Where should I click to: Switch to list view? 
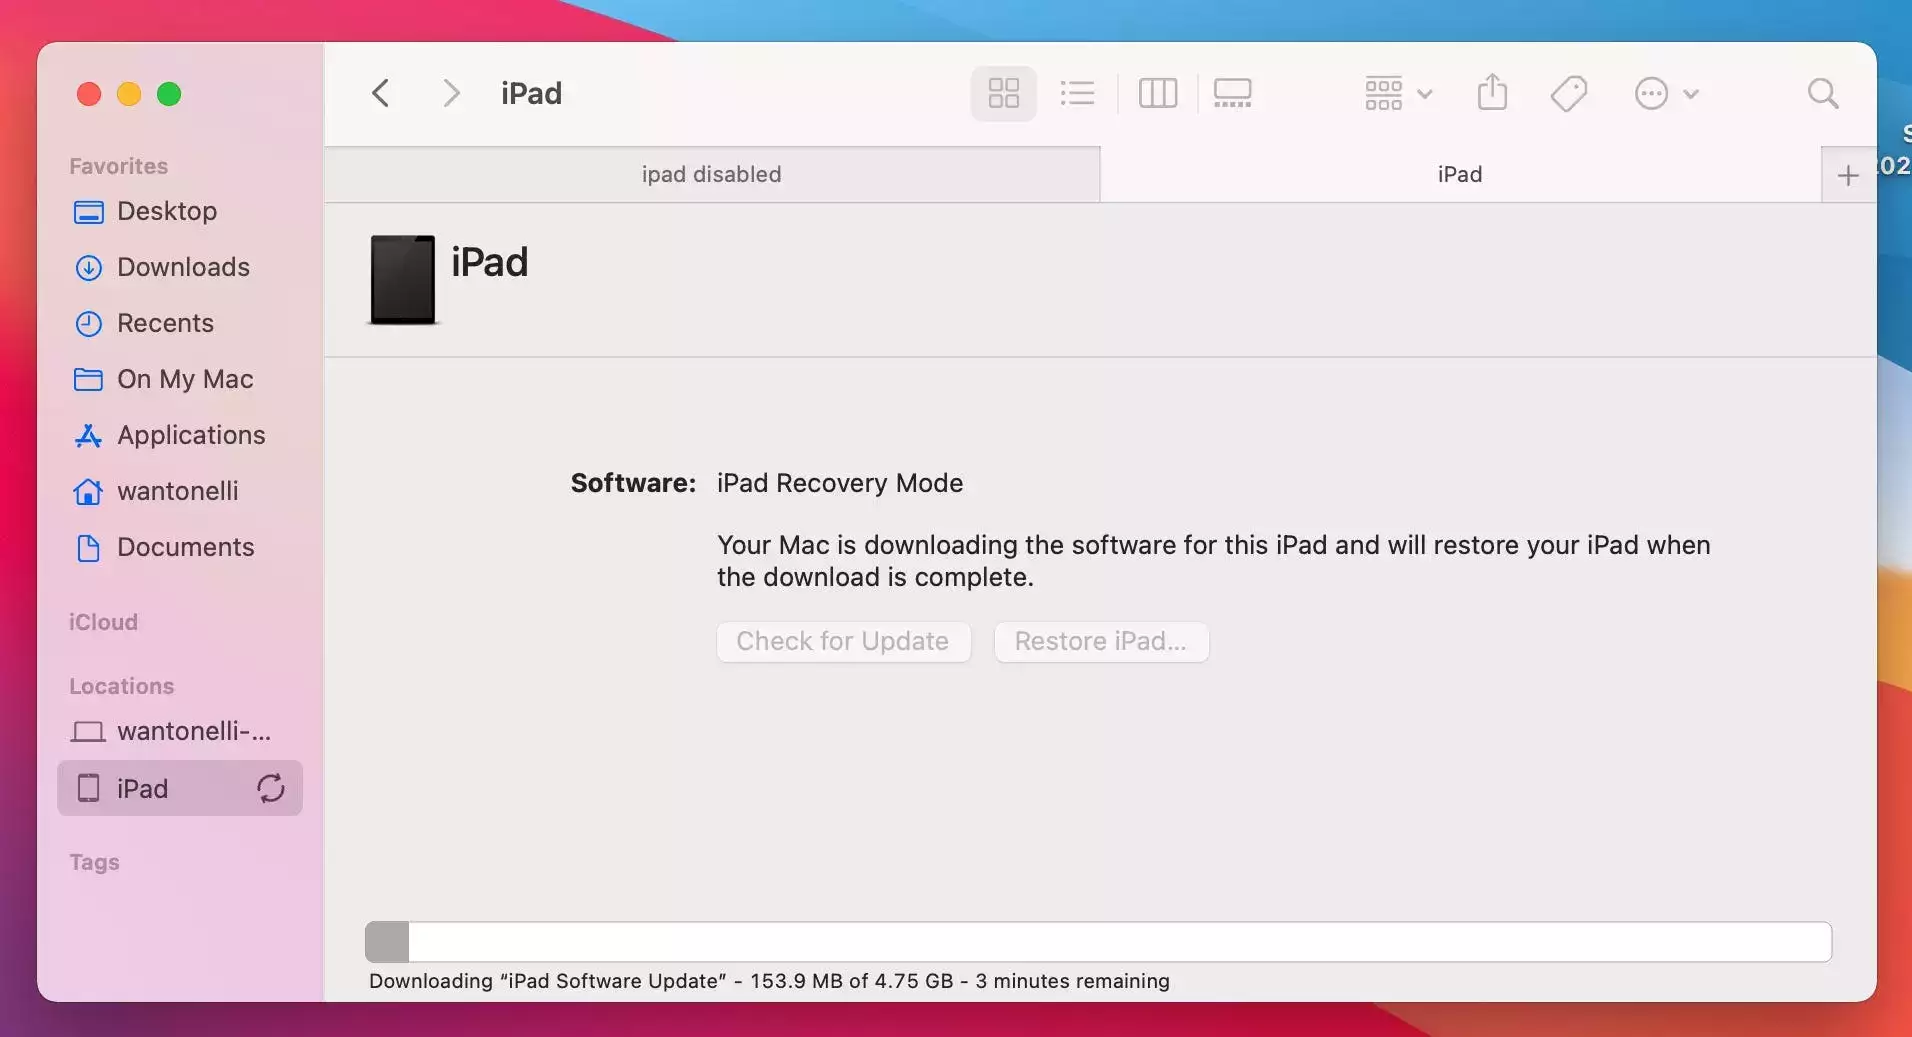coord(1077,94)
